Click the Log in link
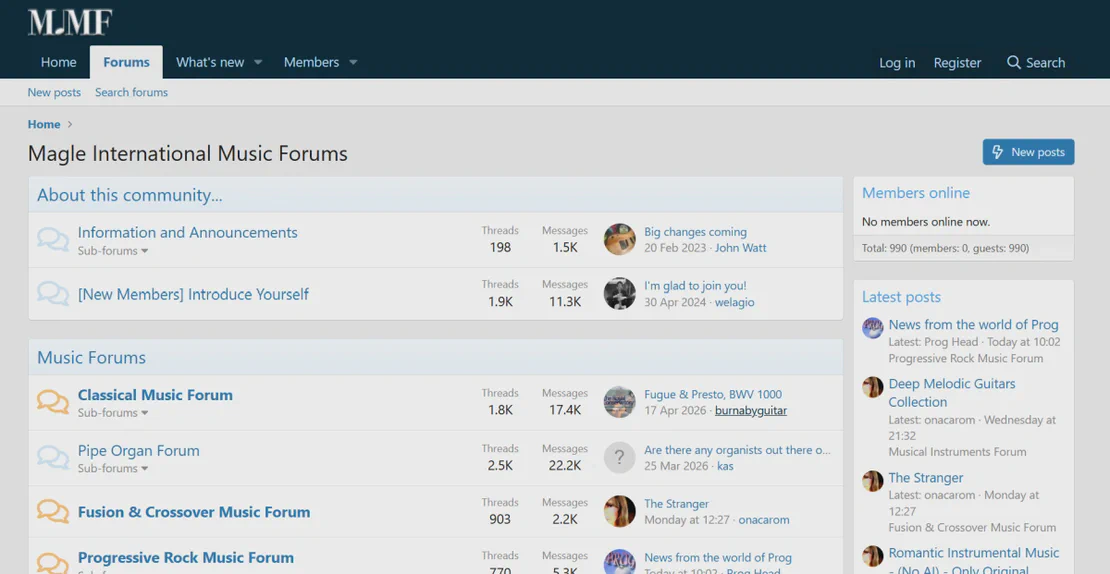Viewport: 1110px width, 574px height. pyautogui.click(x=897, y=62)
